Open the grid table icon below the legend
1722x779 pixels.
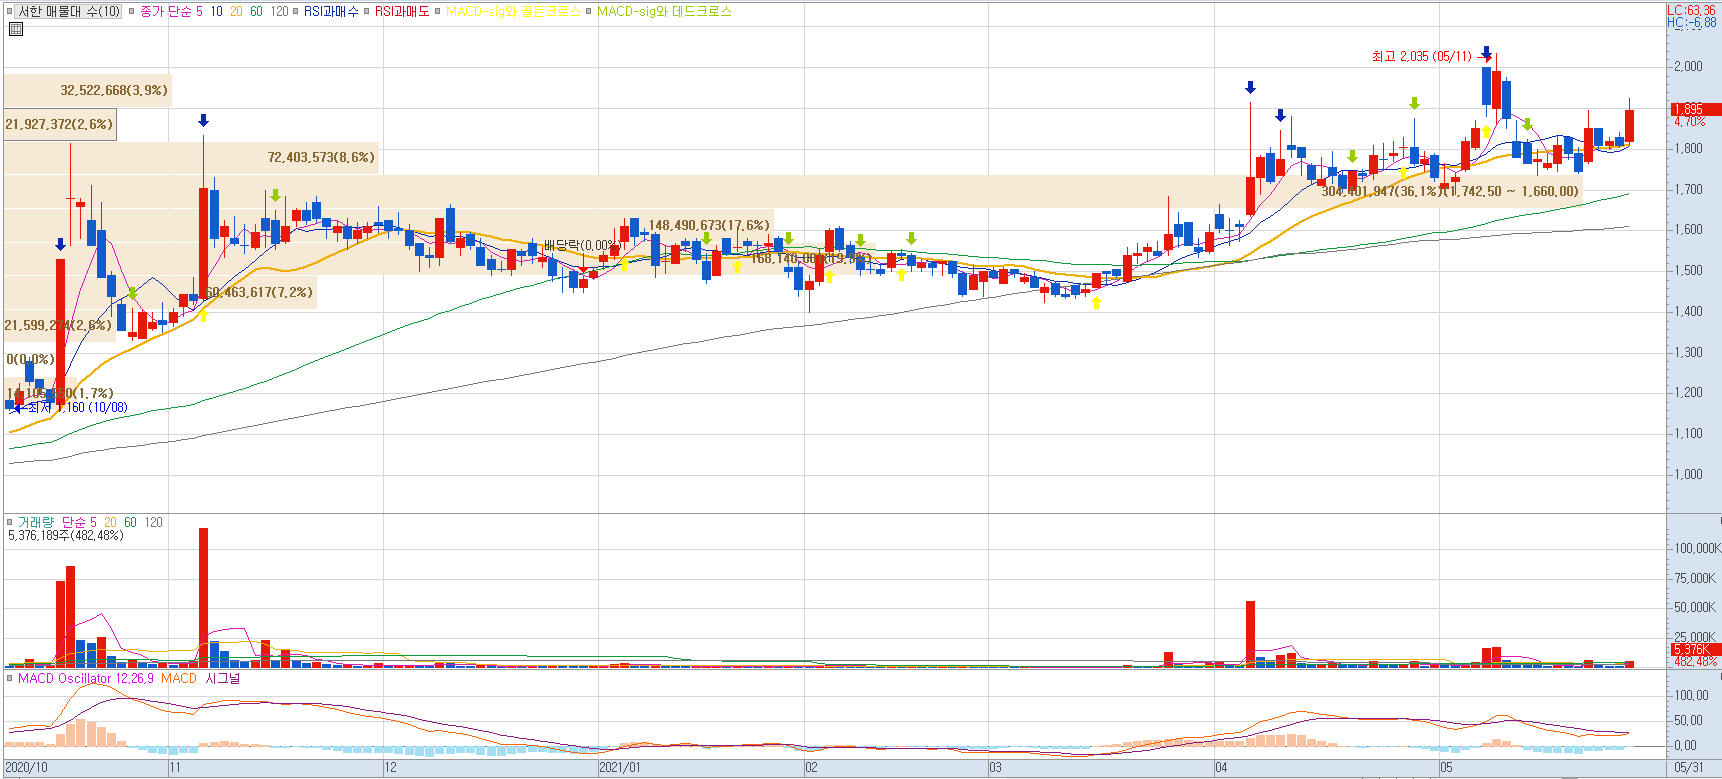(x=15, y=29)
